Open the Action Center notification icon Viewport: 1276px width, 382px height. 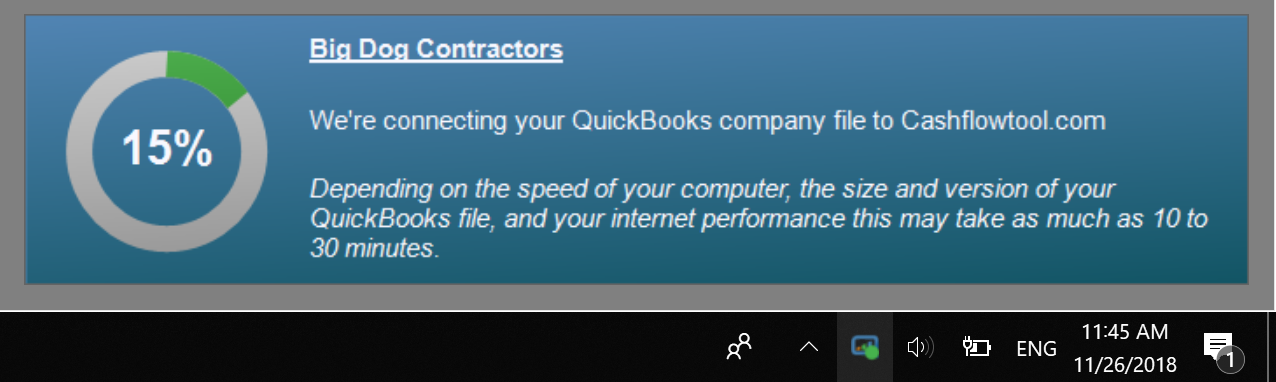coord(1218,346)
